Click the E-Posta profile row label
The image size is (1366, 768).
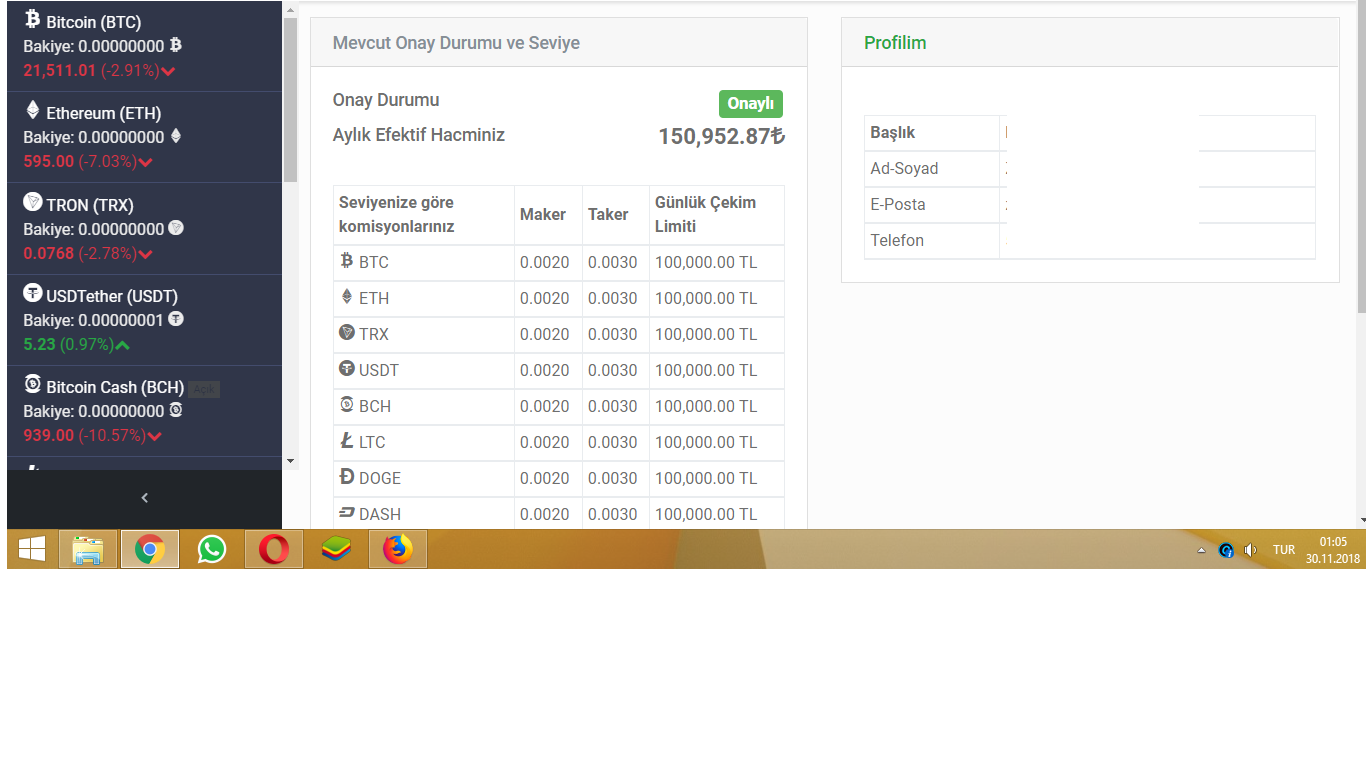[898, 204]
